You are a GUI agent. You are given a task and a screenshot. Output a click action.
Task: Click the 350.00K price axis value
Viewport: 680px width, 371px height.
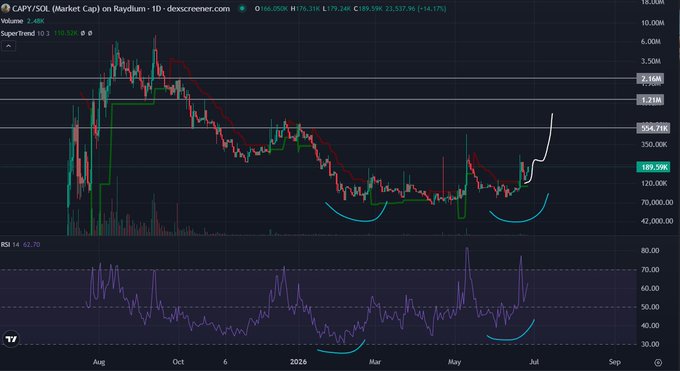[654, 144]
